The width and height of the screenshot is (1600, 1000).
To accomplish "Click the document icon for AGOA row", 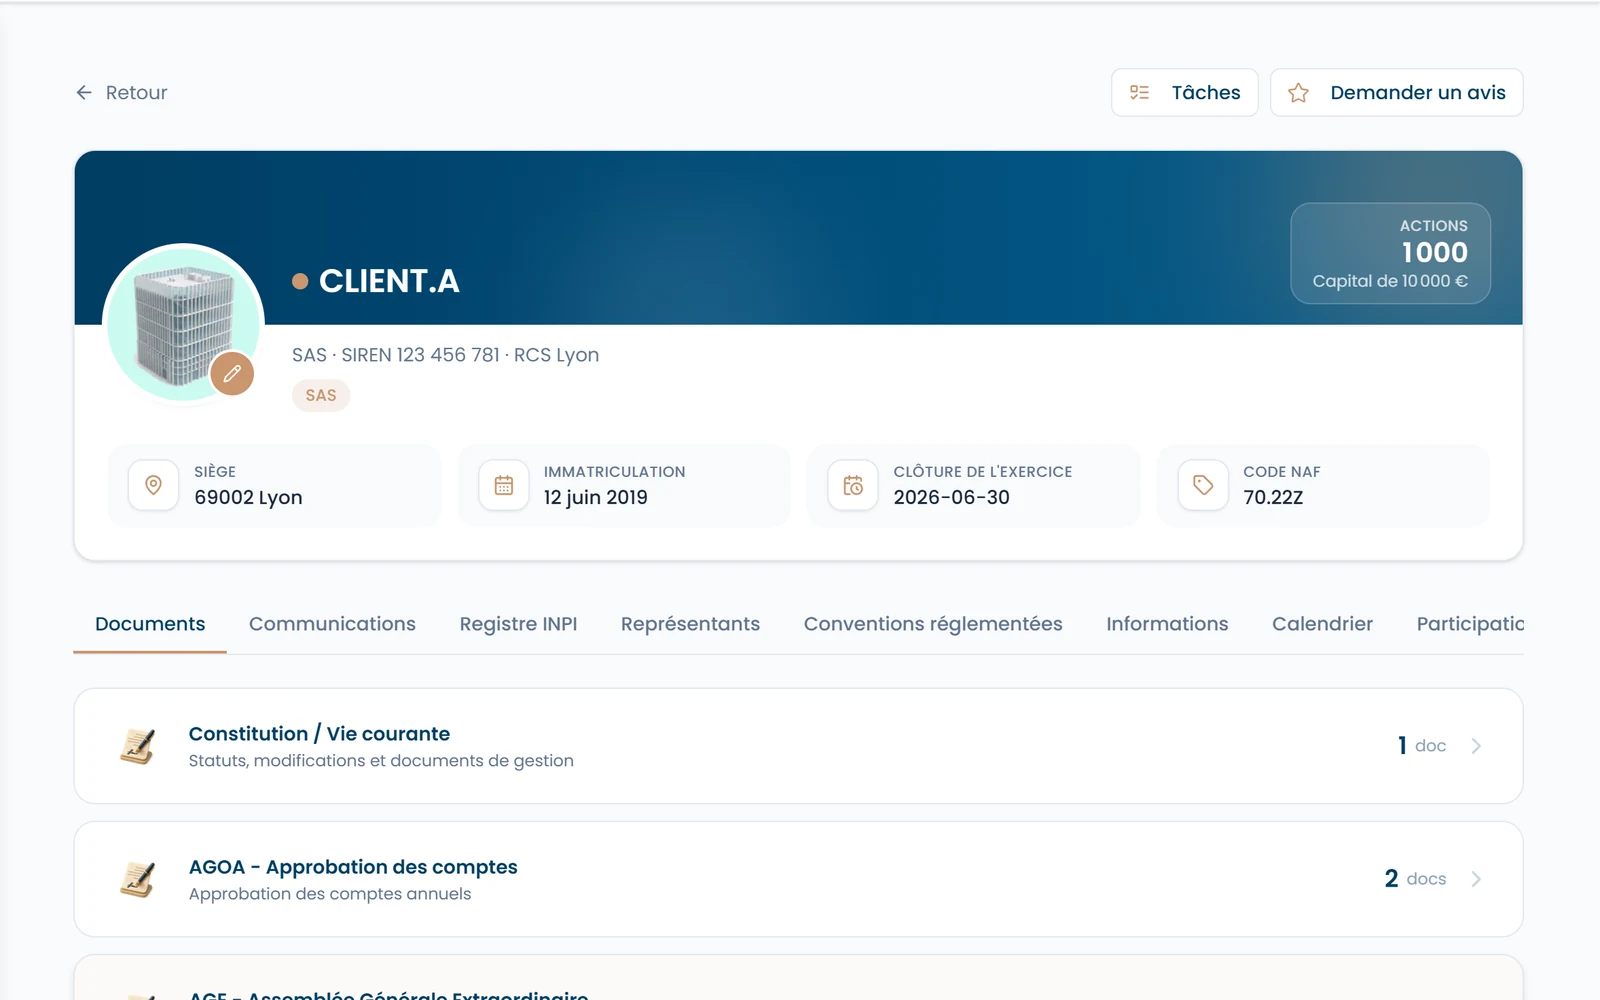I will tap(137, 879).
